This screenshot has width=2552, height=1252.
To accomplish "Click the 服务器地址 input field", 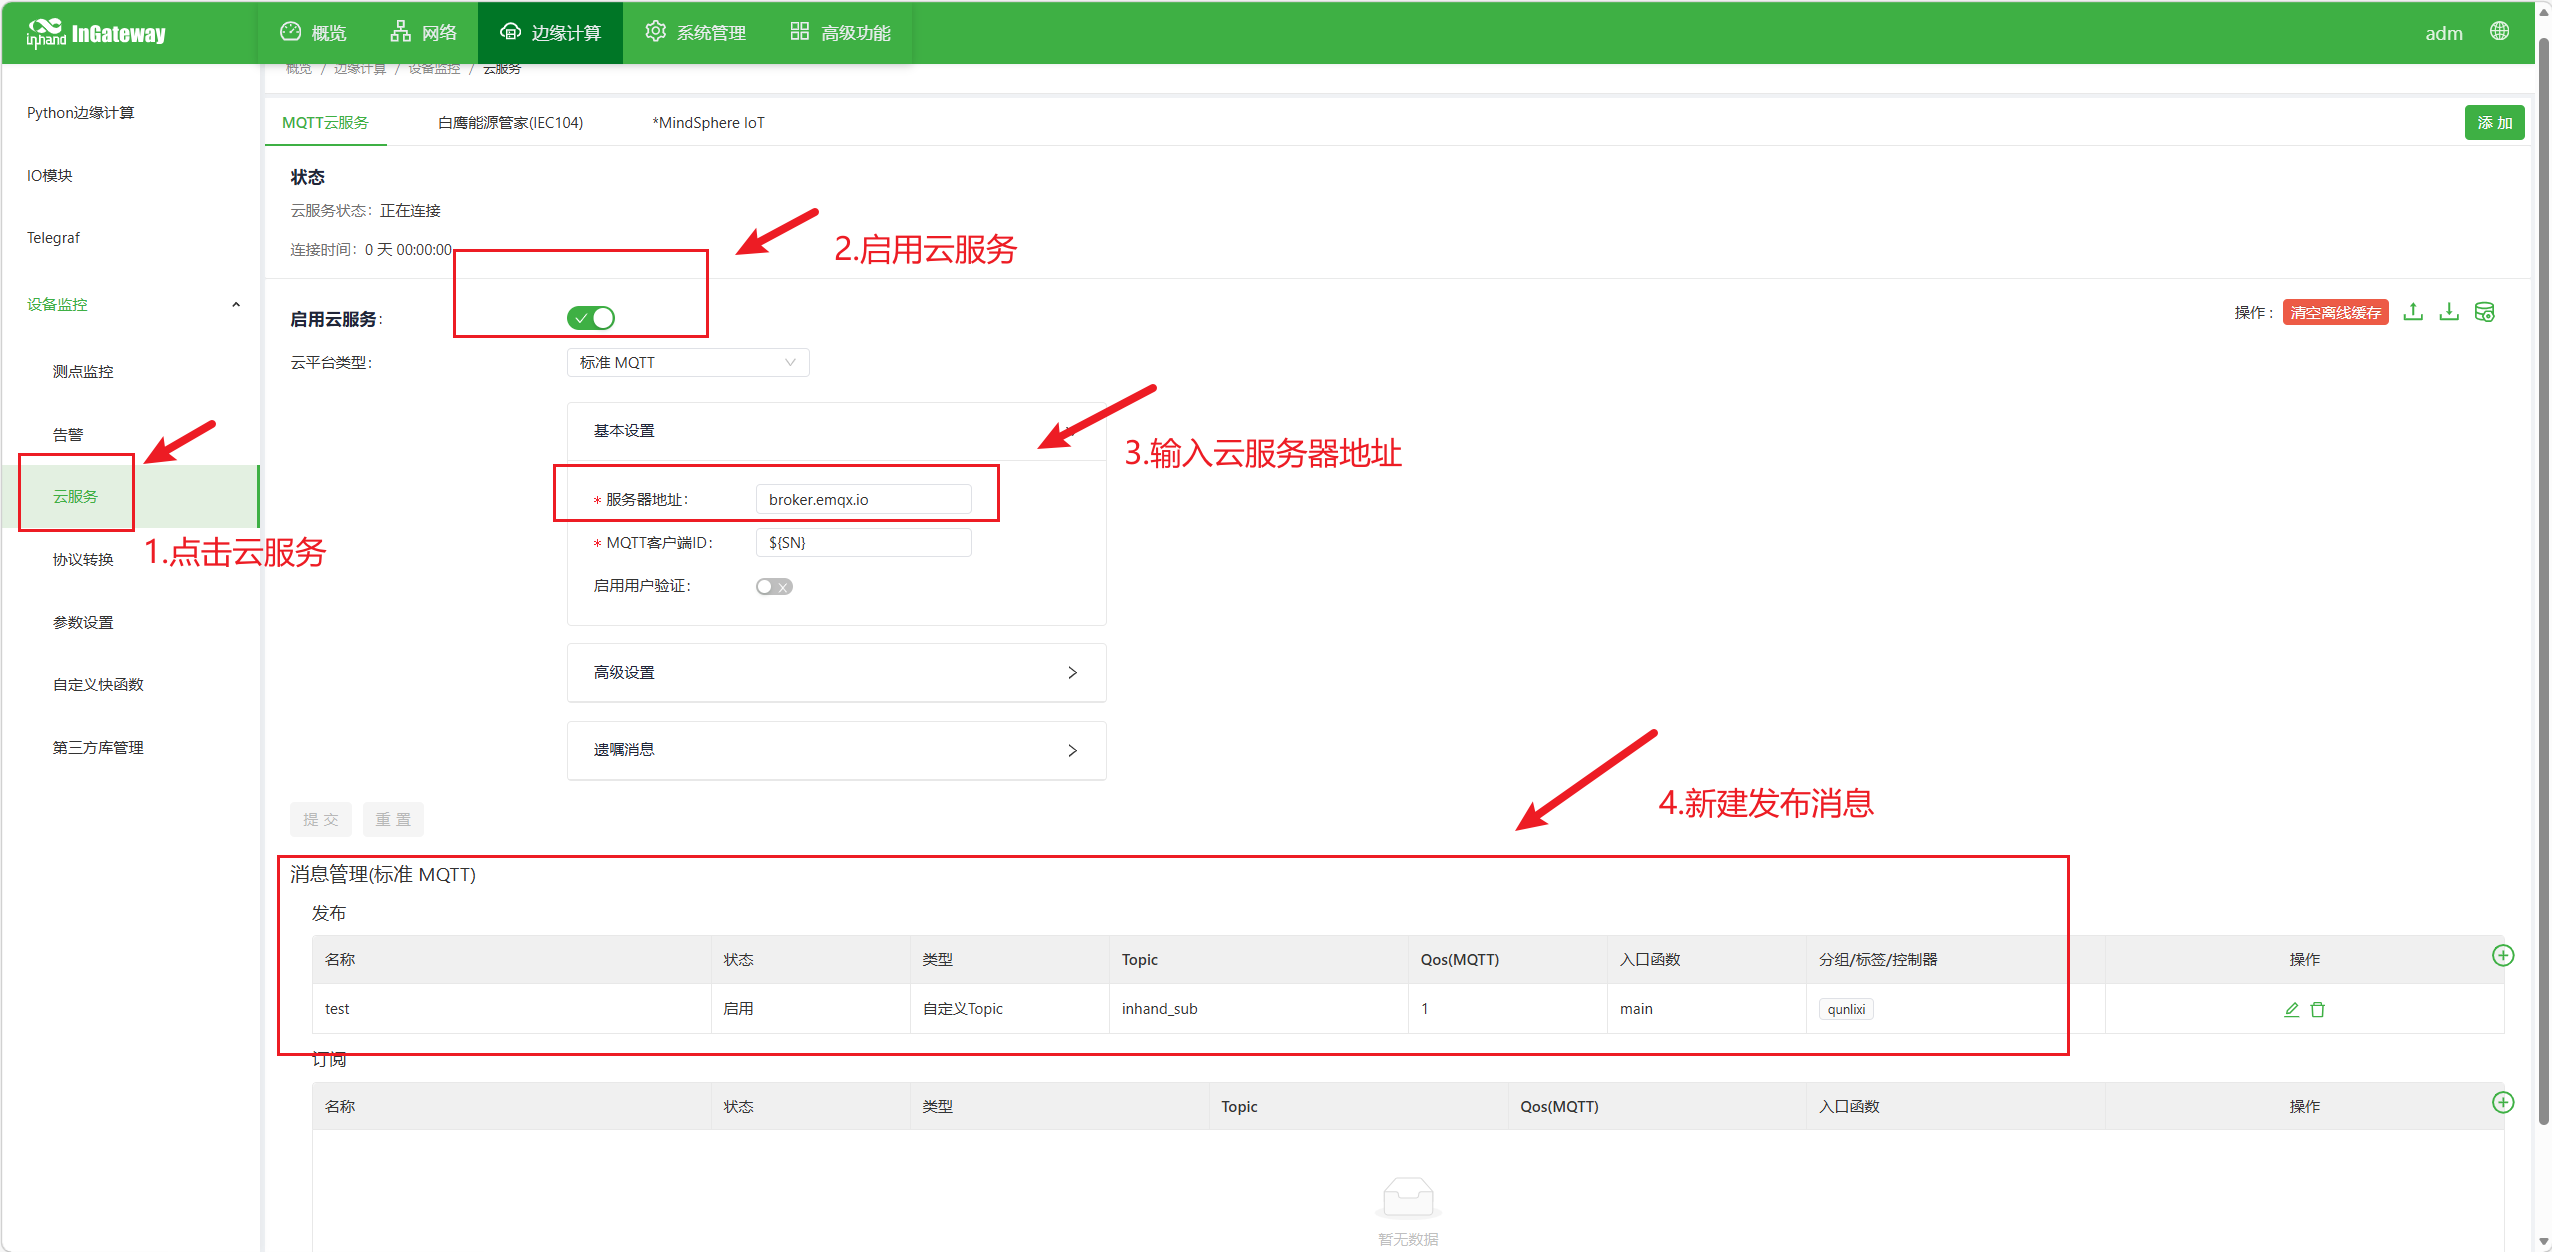I will click(864, 500).
